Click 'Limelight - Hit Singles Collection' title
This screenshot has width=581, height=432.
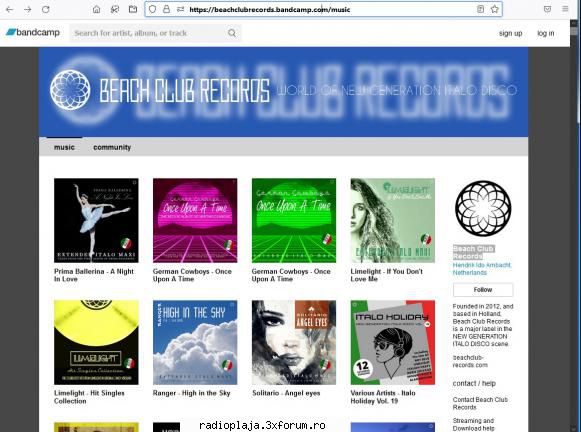click(x=89, y=397)
